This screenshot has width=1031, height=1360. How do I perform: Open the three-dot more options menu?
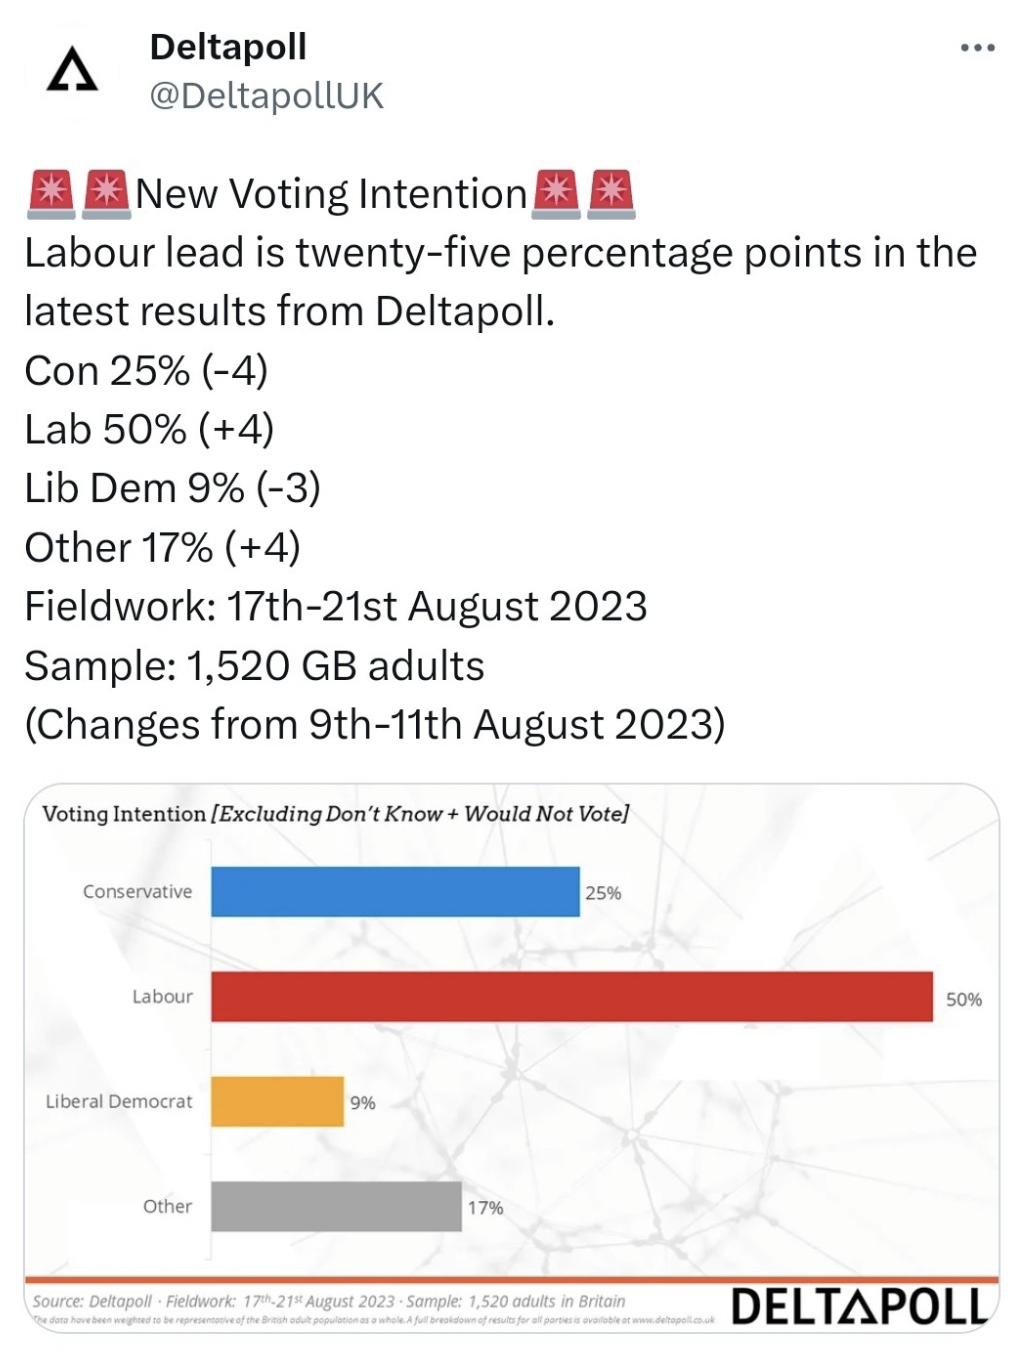click(977, 48)
